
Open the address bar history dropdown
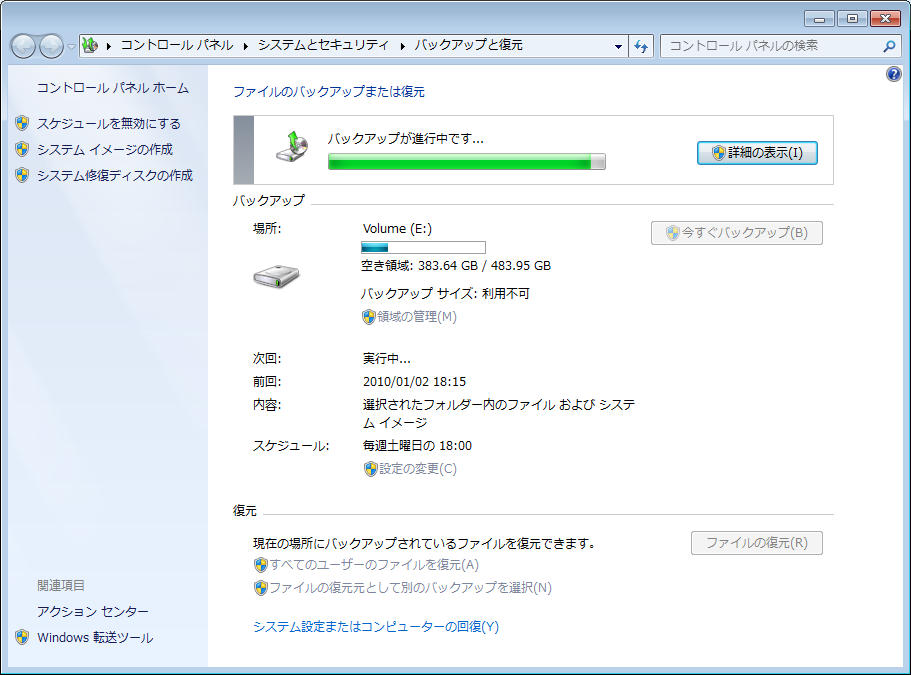tap(618, 46)
